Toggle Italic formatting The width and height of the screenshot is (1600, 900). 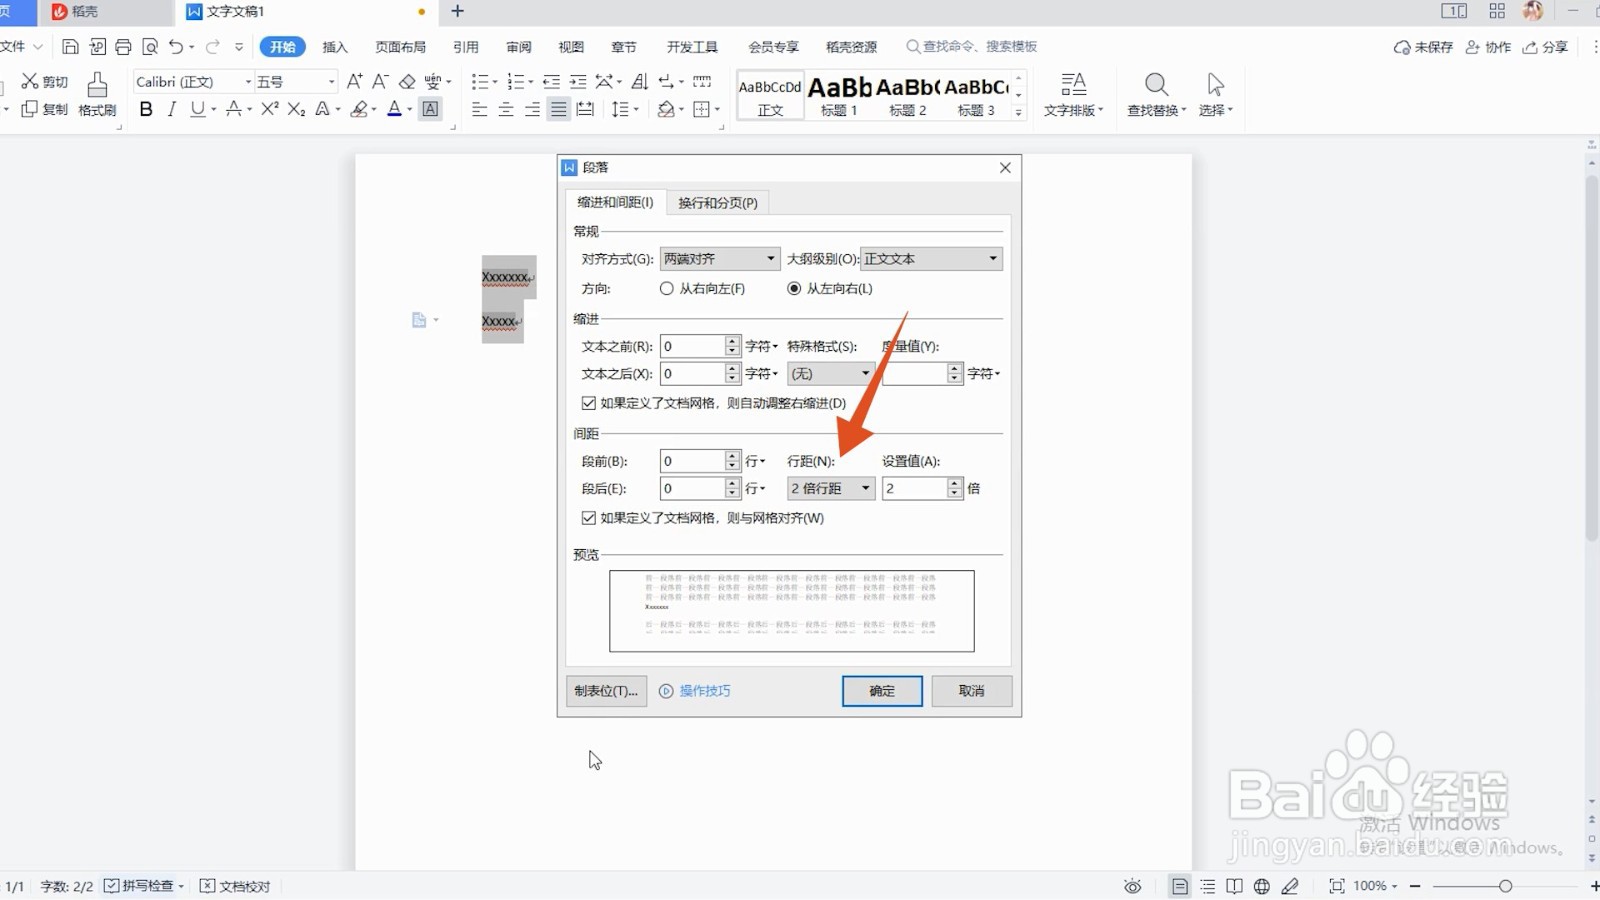click(172, 109)
